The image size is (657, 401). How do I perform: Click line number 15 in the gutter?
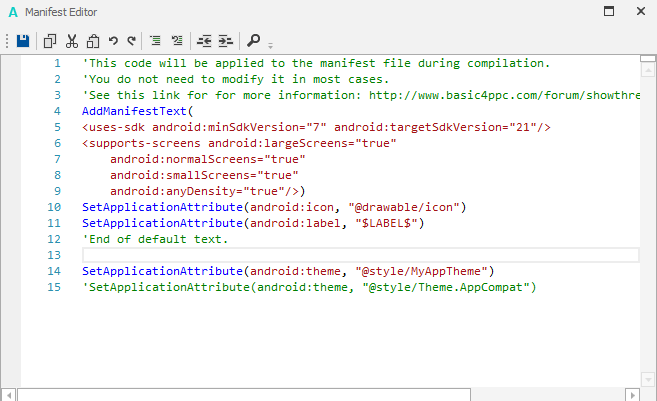pyautogui.click(x=54, y=287)
